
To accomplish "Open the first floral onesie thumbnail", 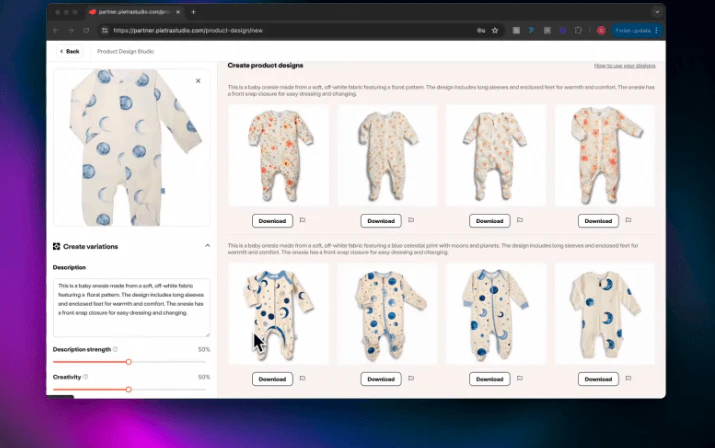I will 279,156.
